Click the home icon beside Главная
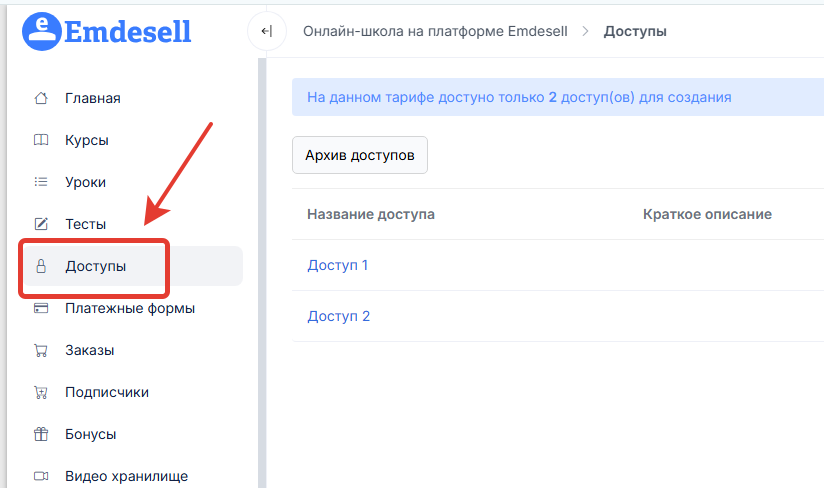 click(x=41, y=98)
